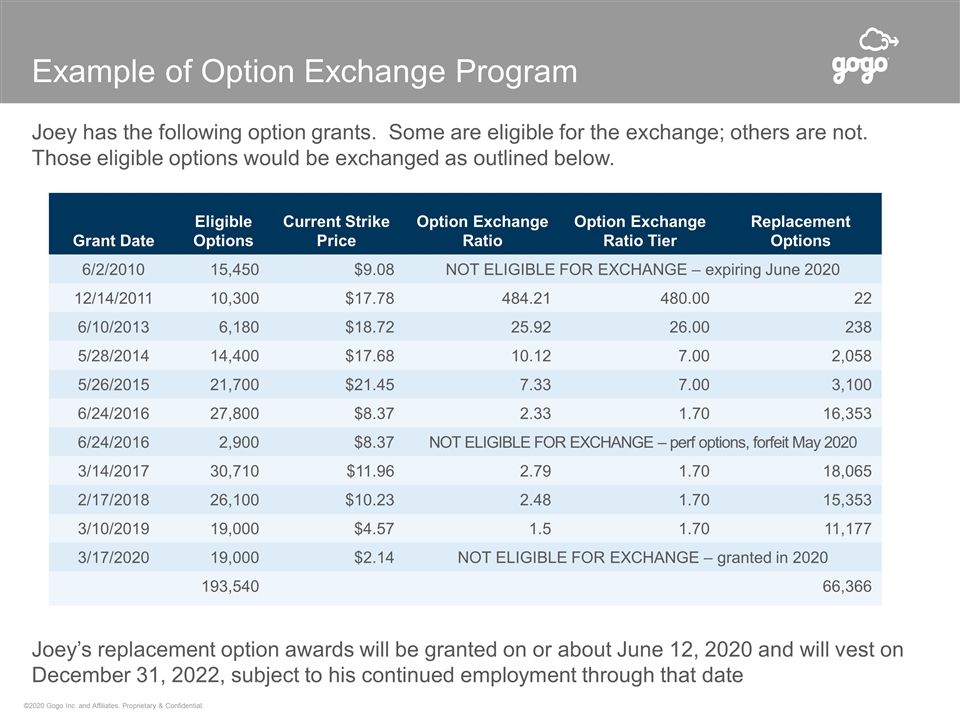Click the 'Current Strike Price' column header

pos(336,231)
